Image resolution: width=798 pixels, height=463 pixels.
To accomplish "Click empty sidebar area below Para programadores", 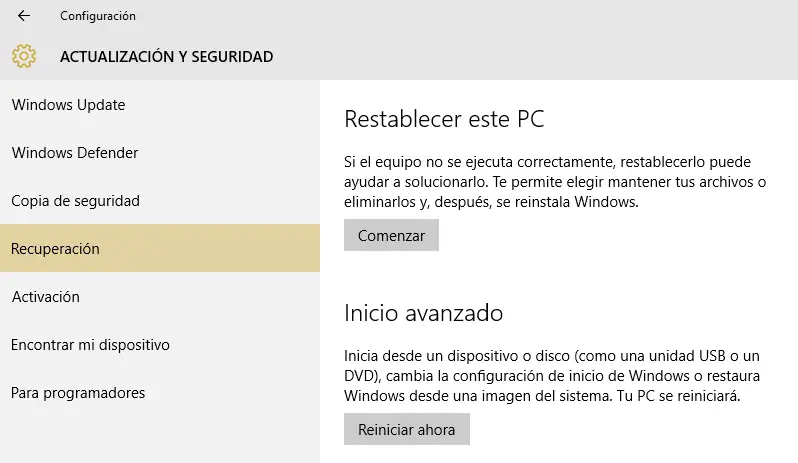I will (x=160, y=435).
